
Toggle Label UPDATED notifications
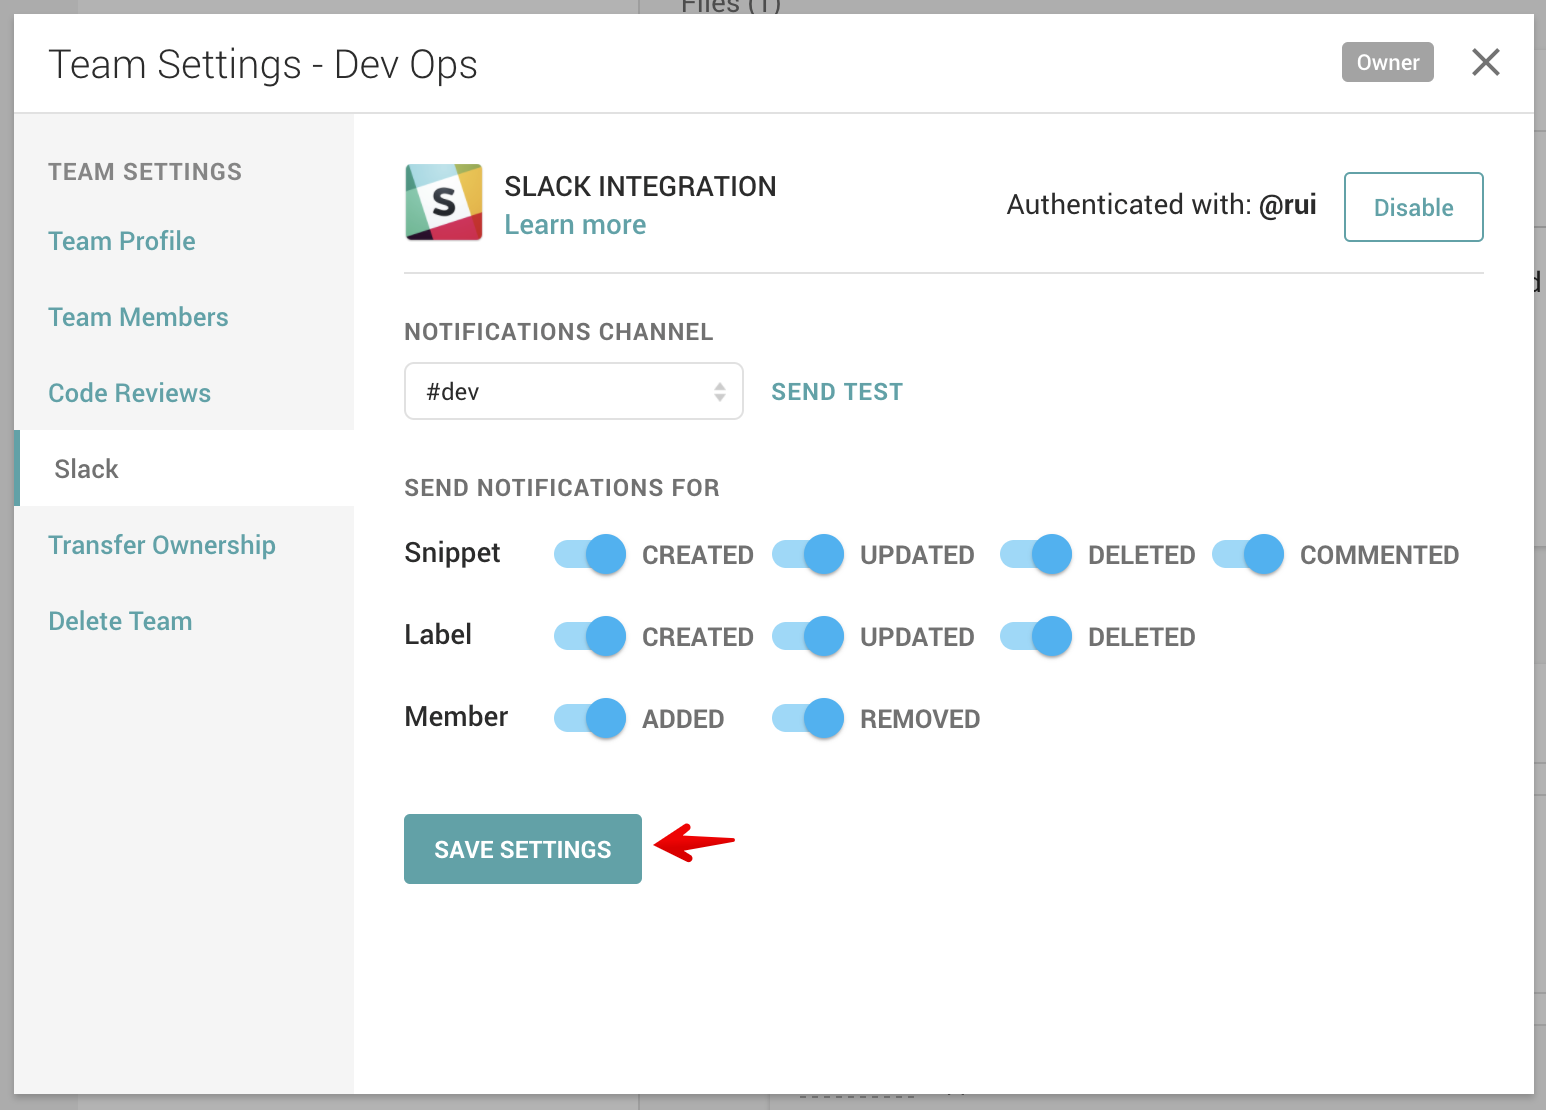point(808,636)
